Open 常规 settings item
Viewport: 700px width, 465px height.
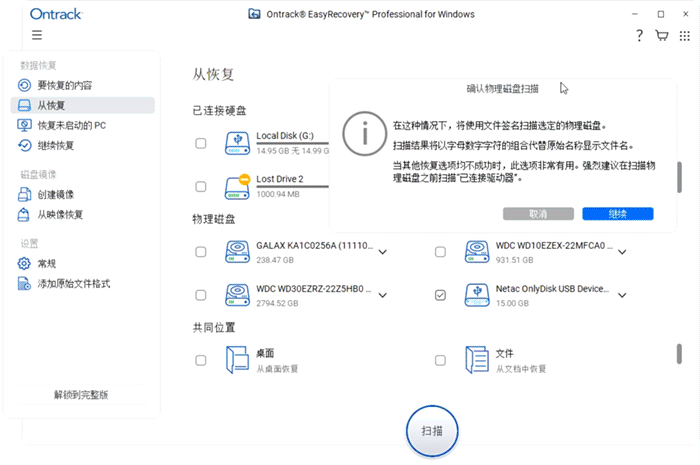(83, 264)
